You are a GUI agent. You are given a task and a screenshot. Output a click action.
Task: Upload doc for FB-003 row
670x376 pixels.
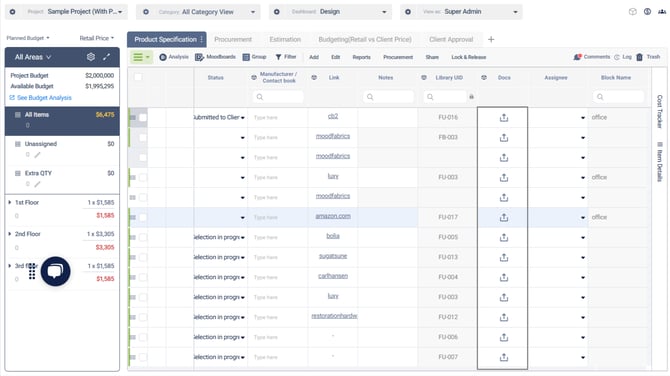(504, 138)
